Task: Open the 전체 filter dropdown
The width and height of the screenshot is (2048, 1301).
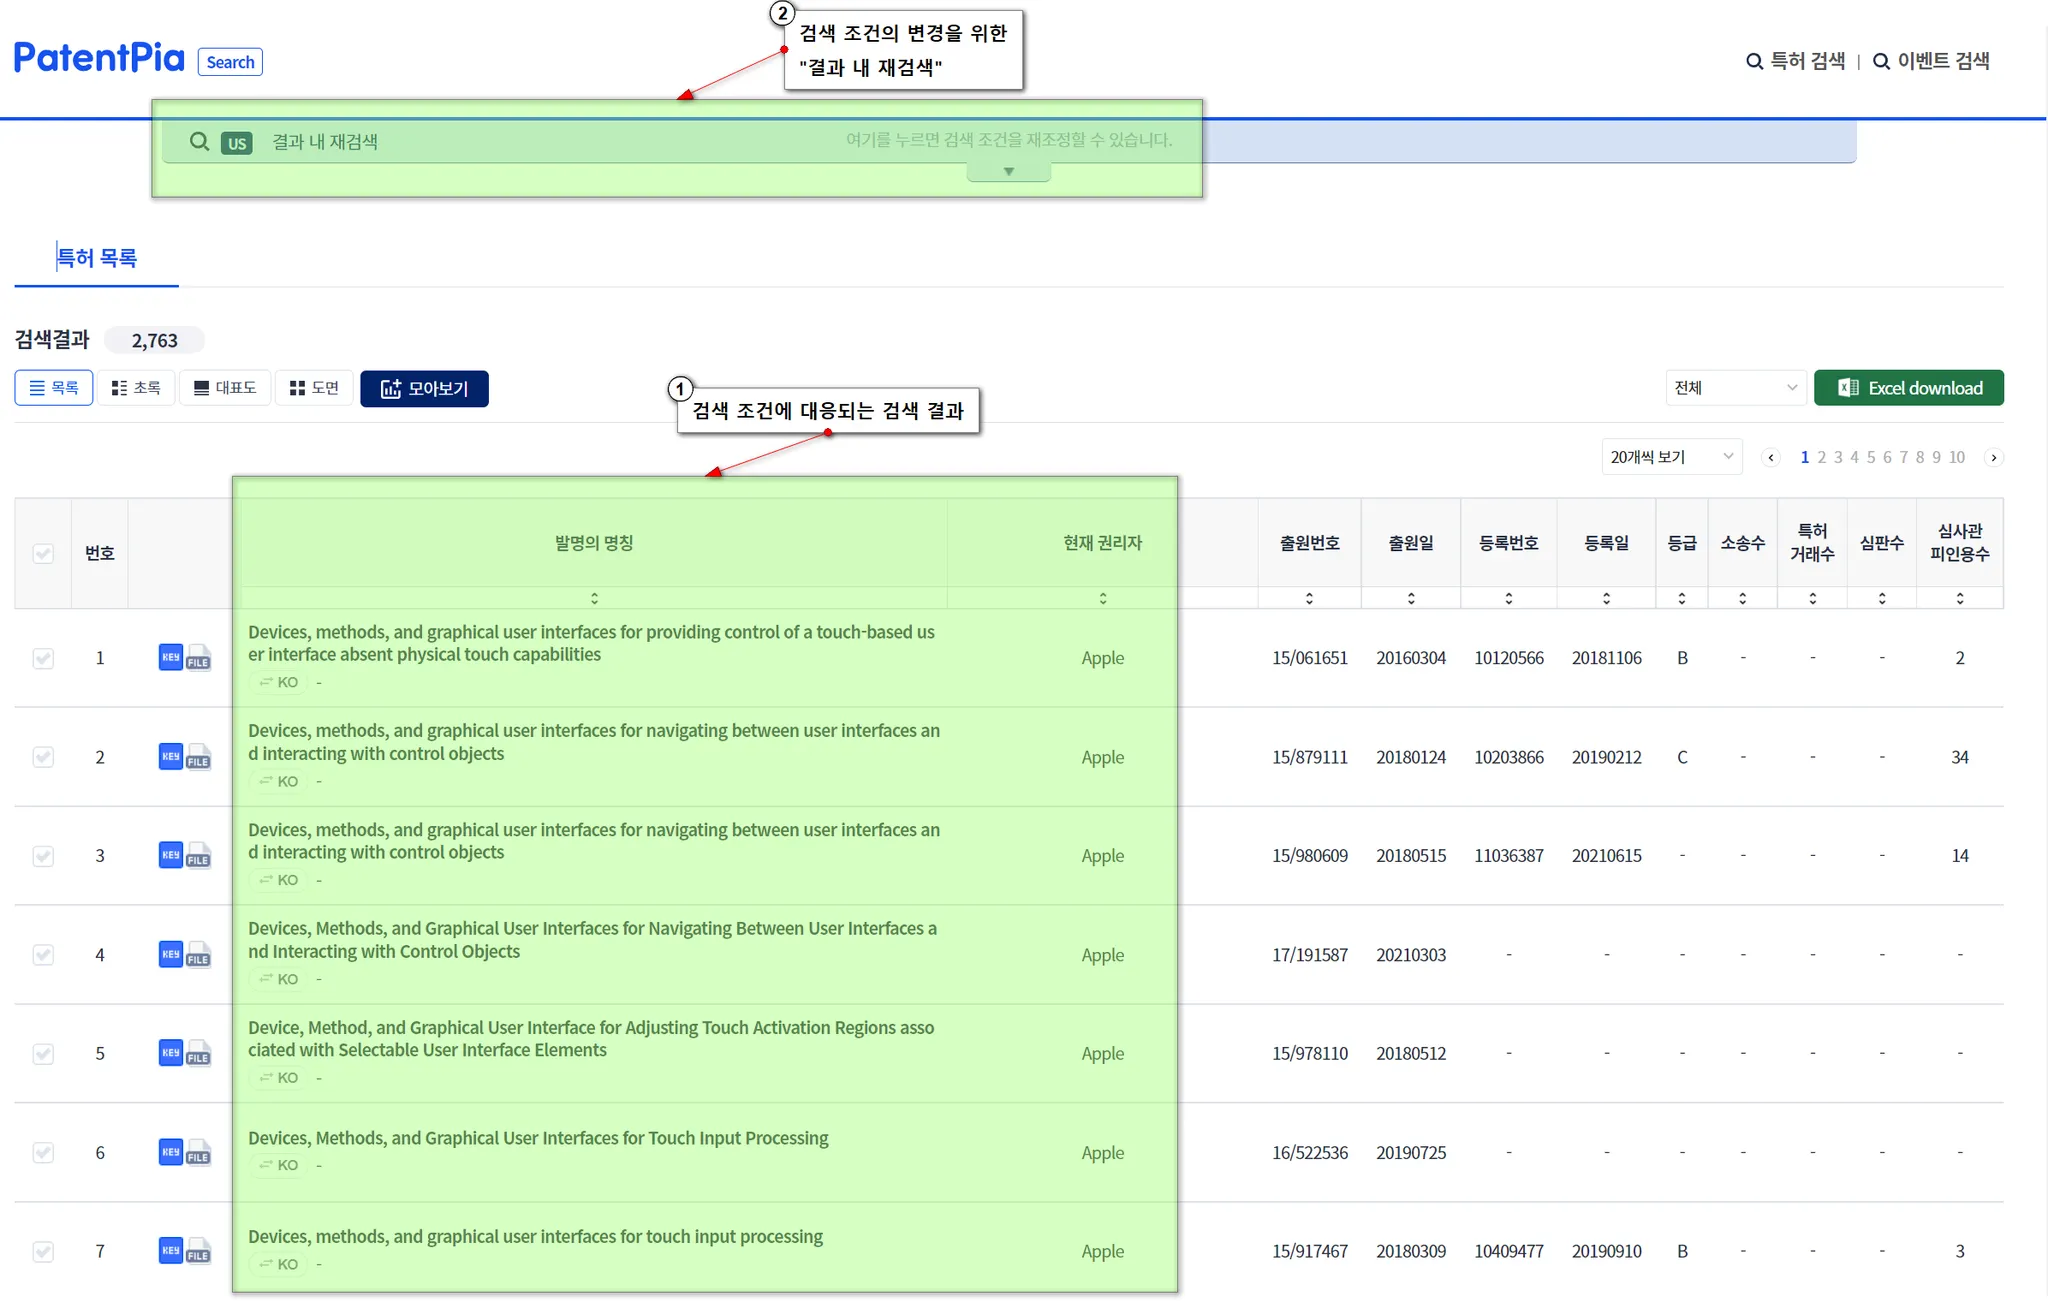Action: click(1735, 388)
